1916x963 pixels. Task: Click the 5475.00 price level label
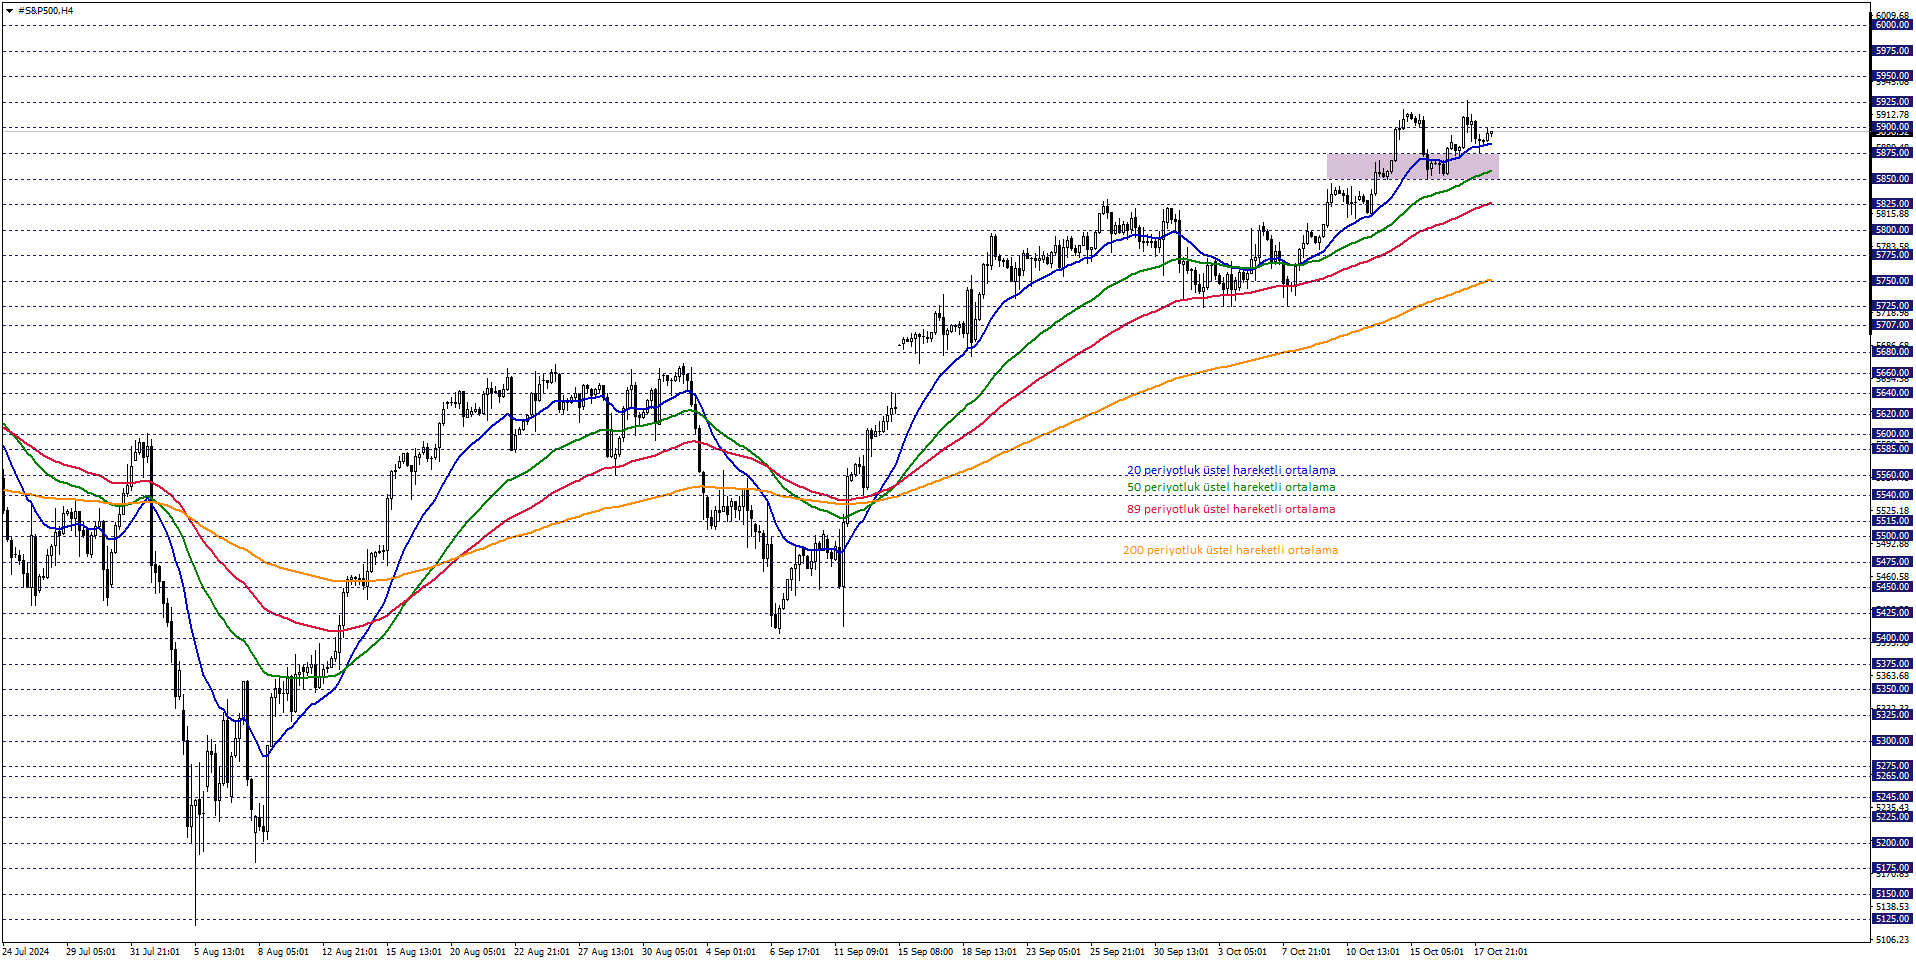click(x=1892, y=562)
